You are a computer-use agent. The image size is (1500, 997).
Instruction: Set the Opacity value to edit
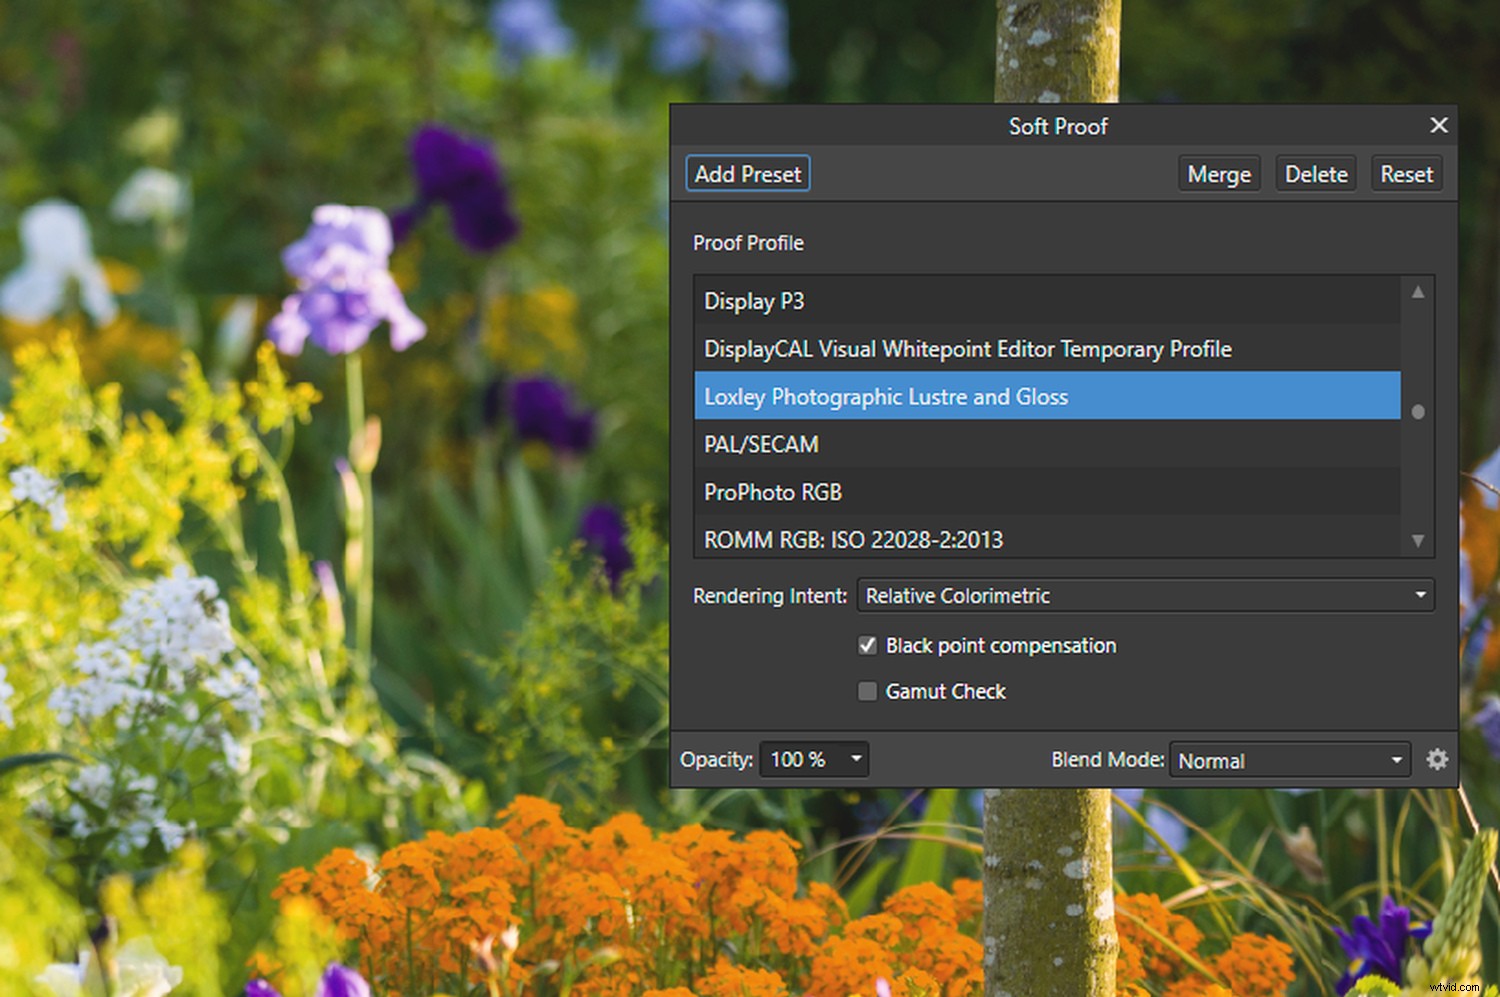795,759
